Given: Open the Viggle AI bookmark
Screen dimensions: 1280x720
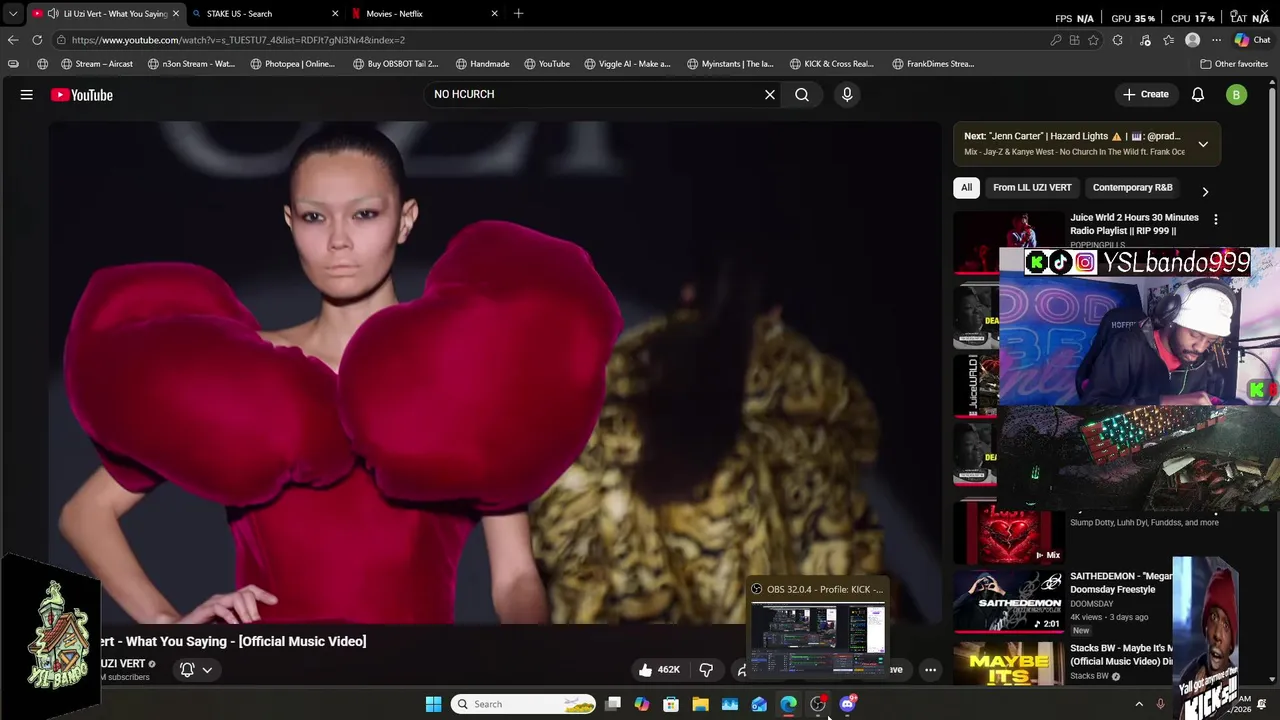Looking at the screenshot, I should 626,64.
